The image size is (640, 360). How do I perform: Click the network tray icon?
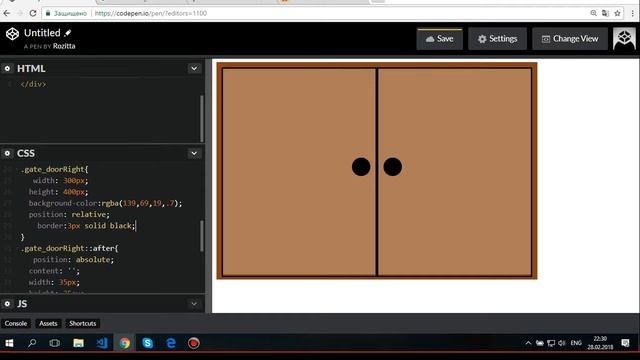pyautogui.click(x=551, y=343)
